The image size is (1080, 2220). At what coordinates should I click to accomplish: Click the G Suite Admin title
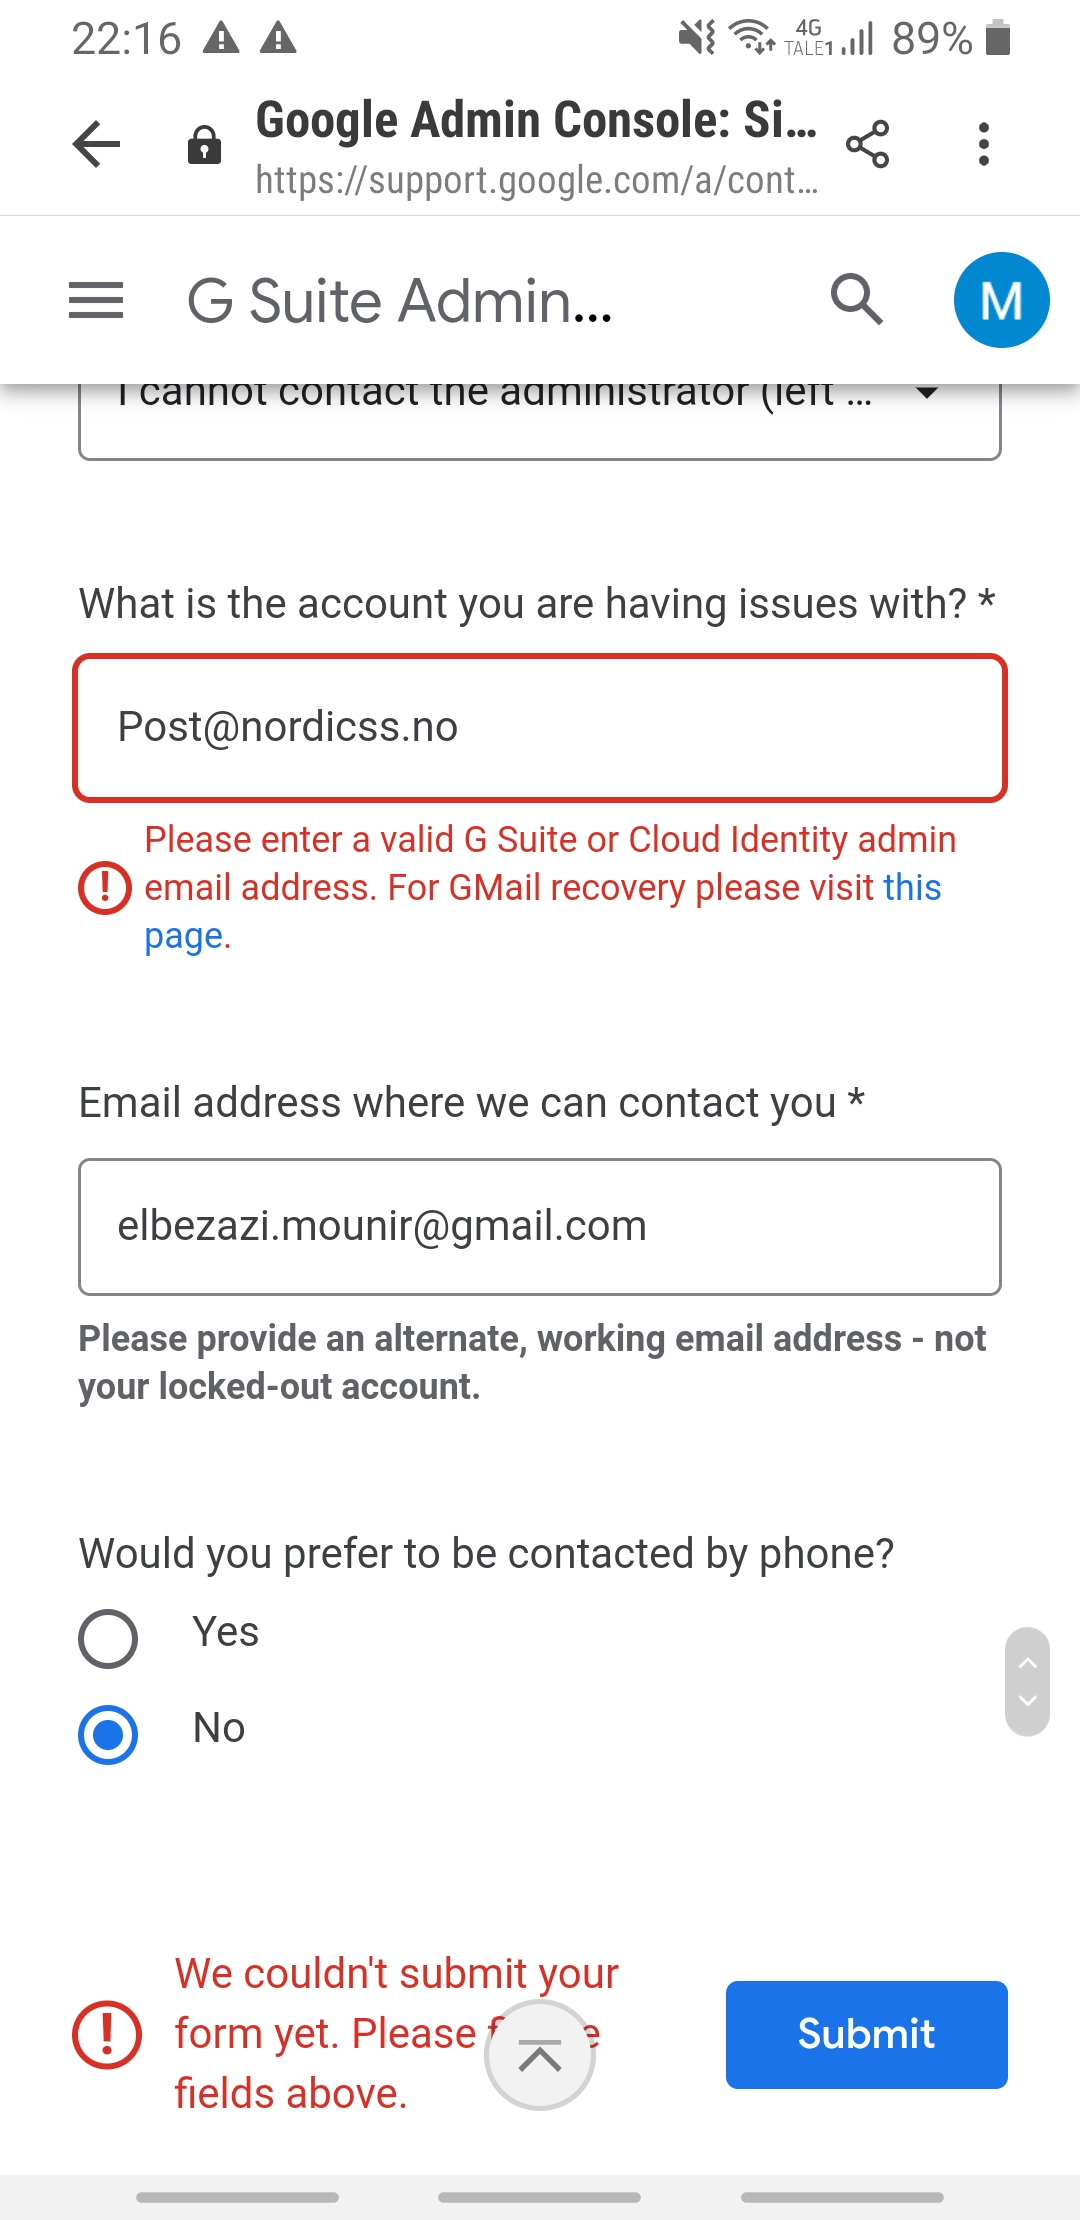pyautogui.click(x=400, y=300)
